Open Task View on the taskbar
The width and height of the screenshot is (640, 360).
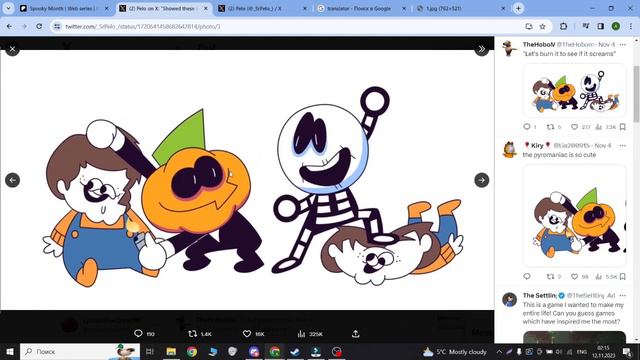coord(150,351)
